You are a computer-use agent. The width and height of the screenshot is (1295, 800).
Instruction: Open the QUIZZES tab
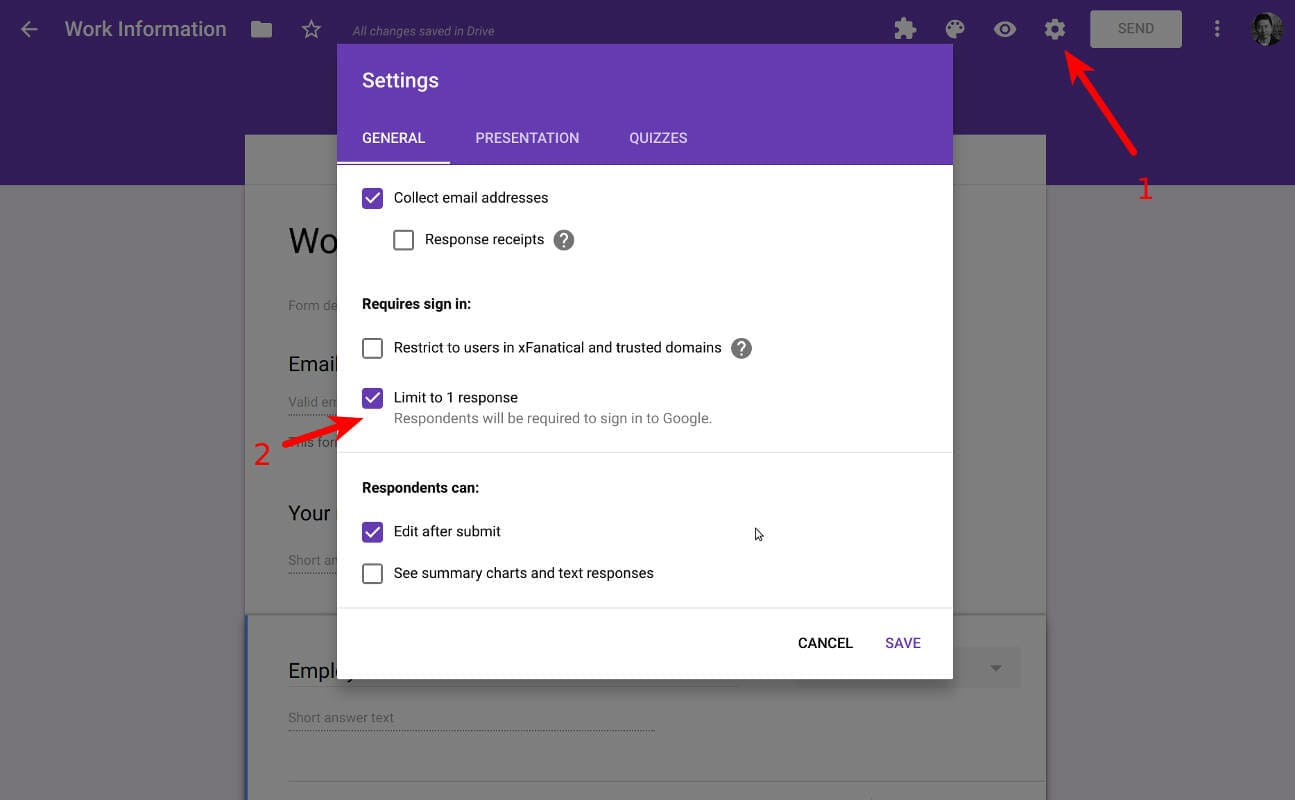tap(658, 138)
